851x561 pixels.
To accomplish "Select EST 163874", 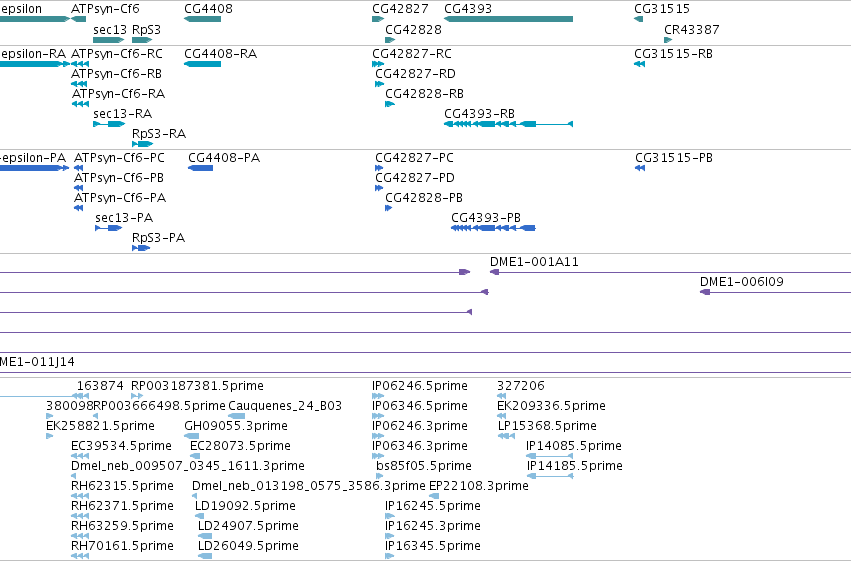I will pos(100,386).
